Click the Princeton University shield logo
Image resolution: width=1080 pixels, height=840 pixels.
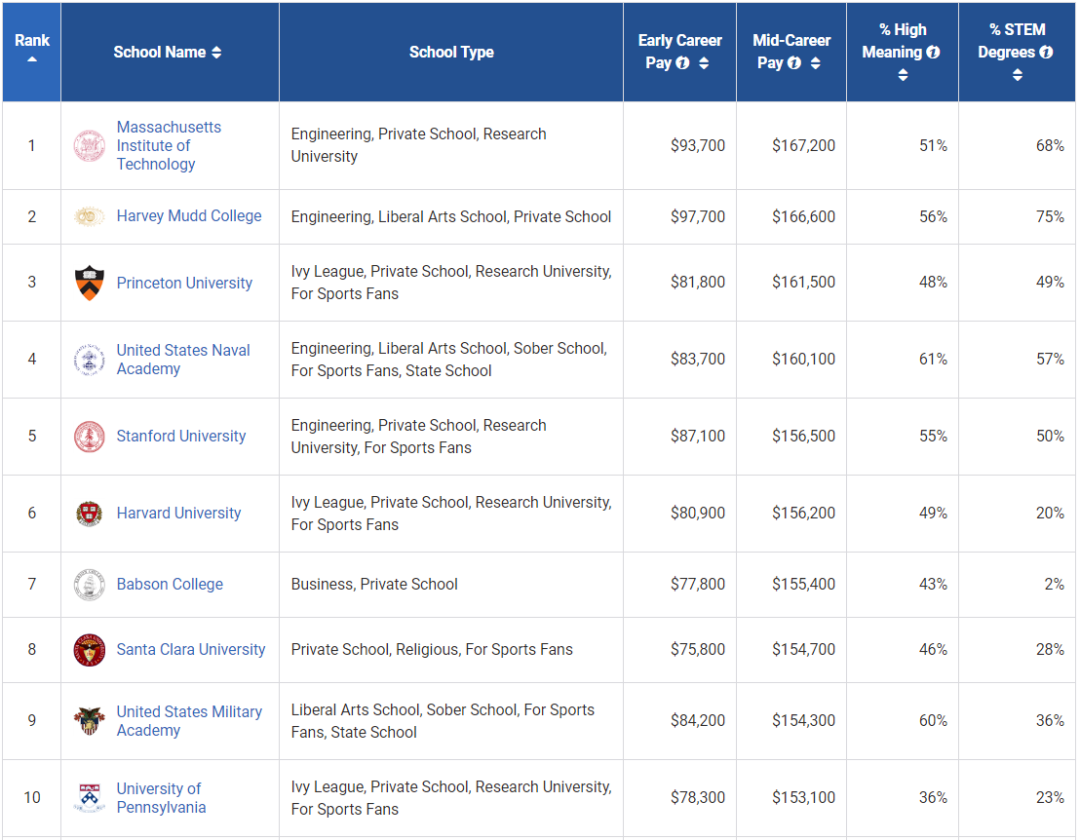89,283
